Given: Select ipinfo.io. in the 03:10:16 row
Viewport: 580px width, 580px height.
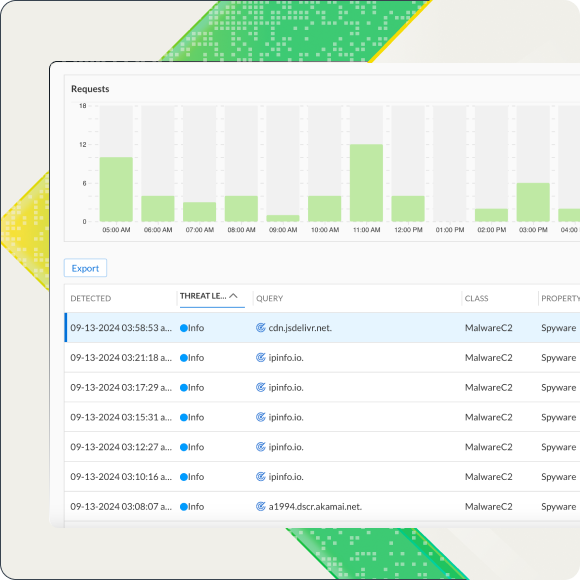Looking at the screenshot, I should [x=286, y=477].
